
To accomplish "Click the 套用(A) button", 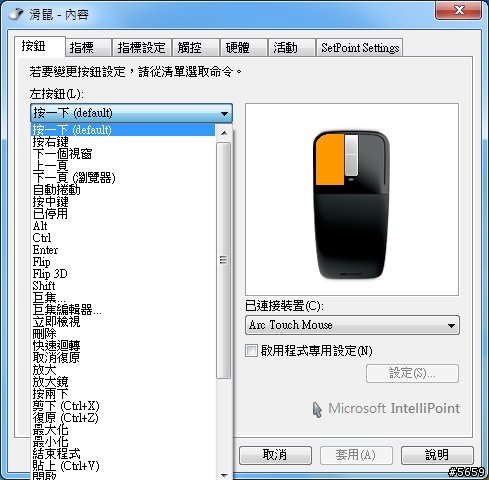I will pos(356,455).
